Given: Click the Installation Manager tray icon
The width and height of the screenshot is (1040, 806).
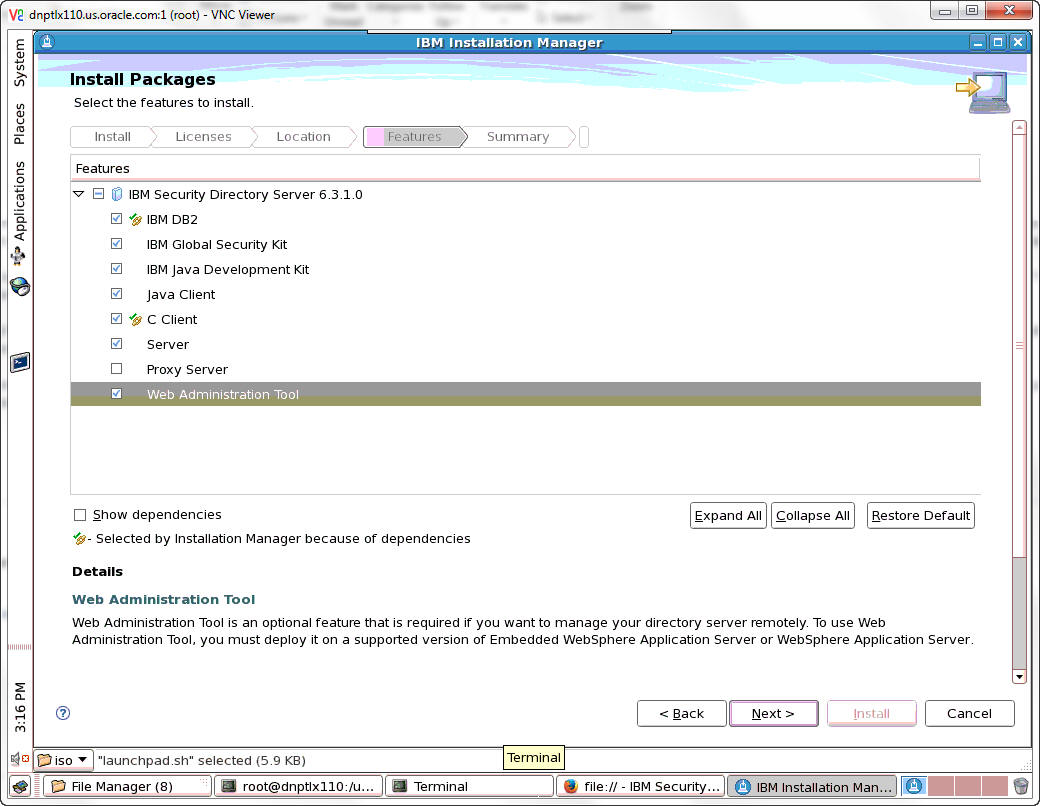Looking at the screenshot, I should pyautogui.click(x=914, y=786).
